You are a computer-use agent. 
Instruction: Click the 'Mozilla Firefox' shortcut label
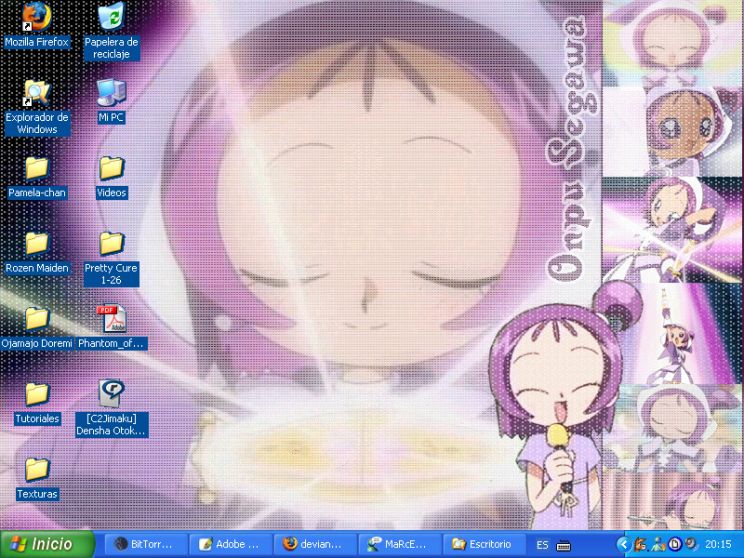pos(37,42)
